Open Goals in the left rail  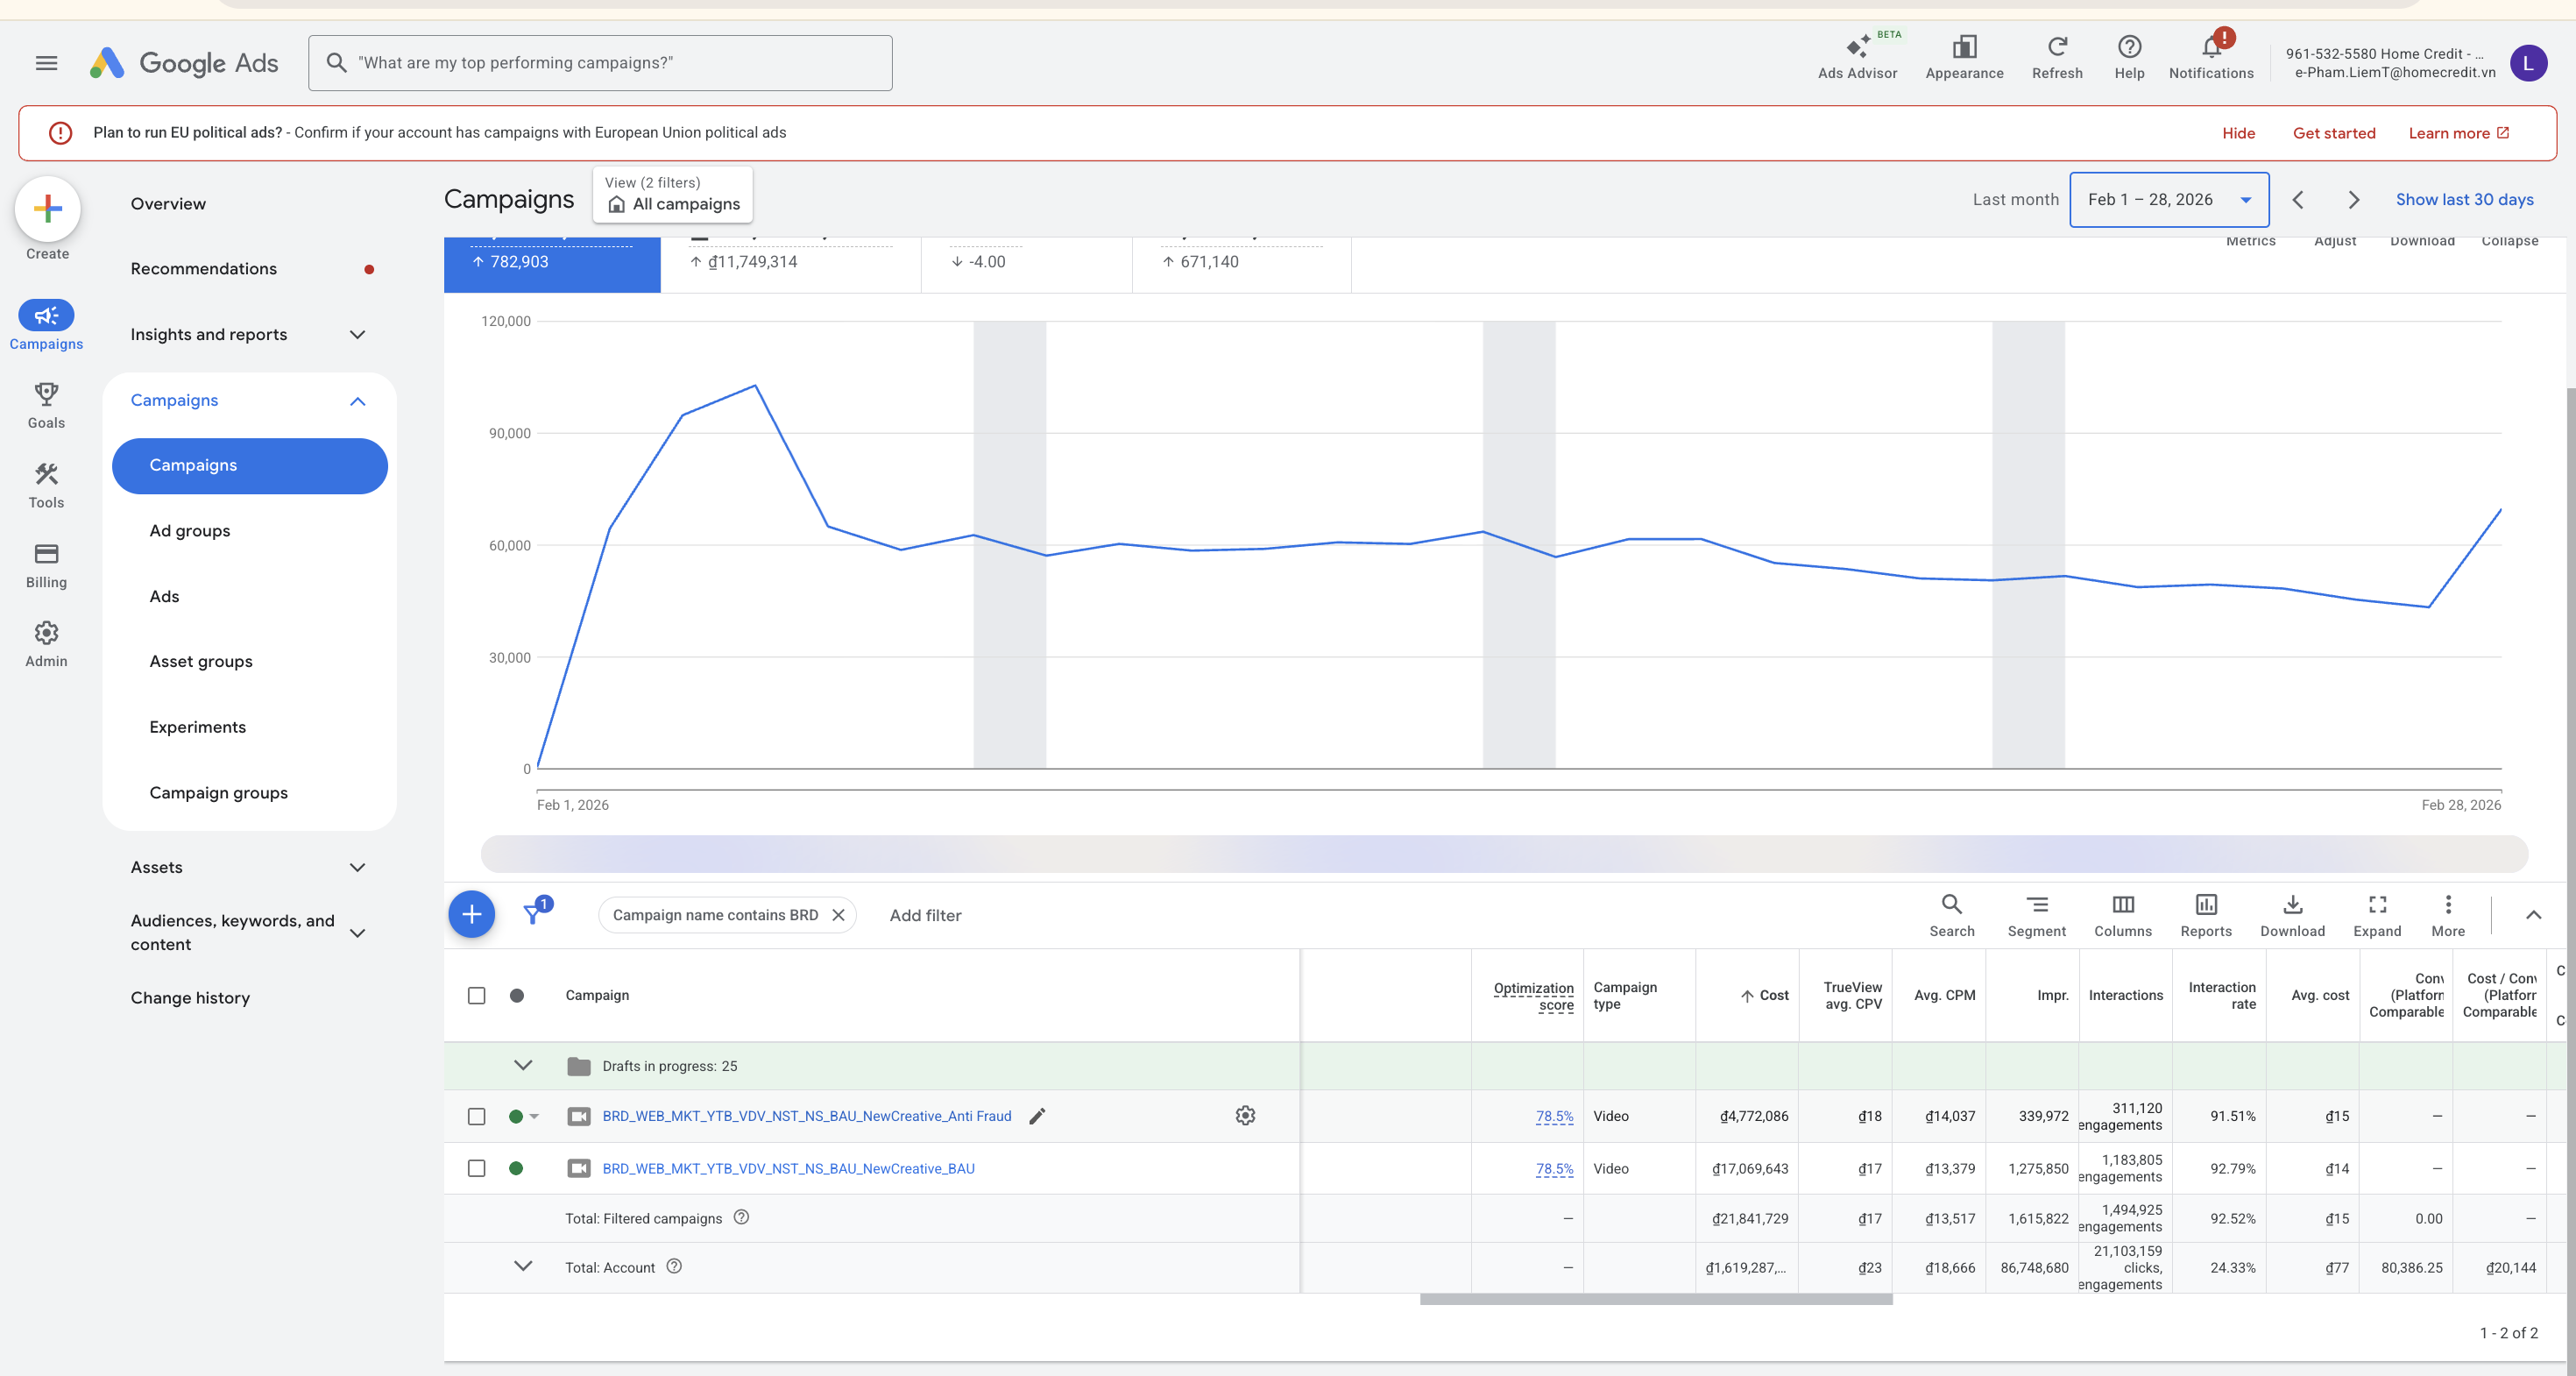46,405
